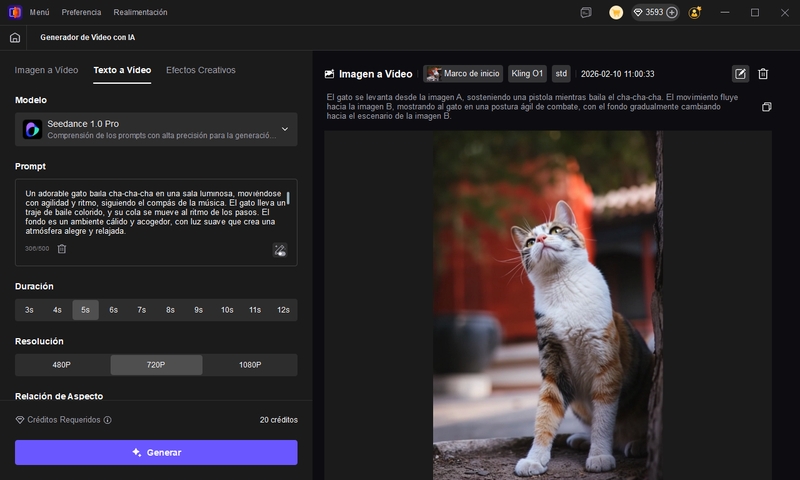This screenshot has height=480, width=800.
Task: Click the prompt box scrollbar
Action: [x=288, y=198]
